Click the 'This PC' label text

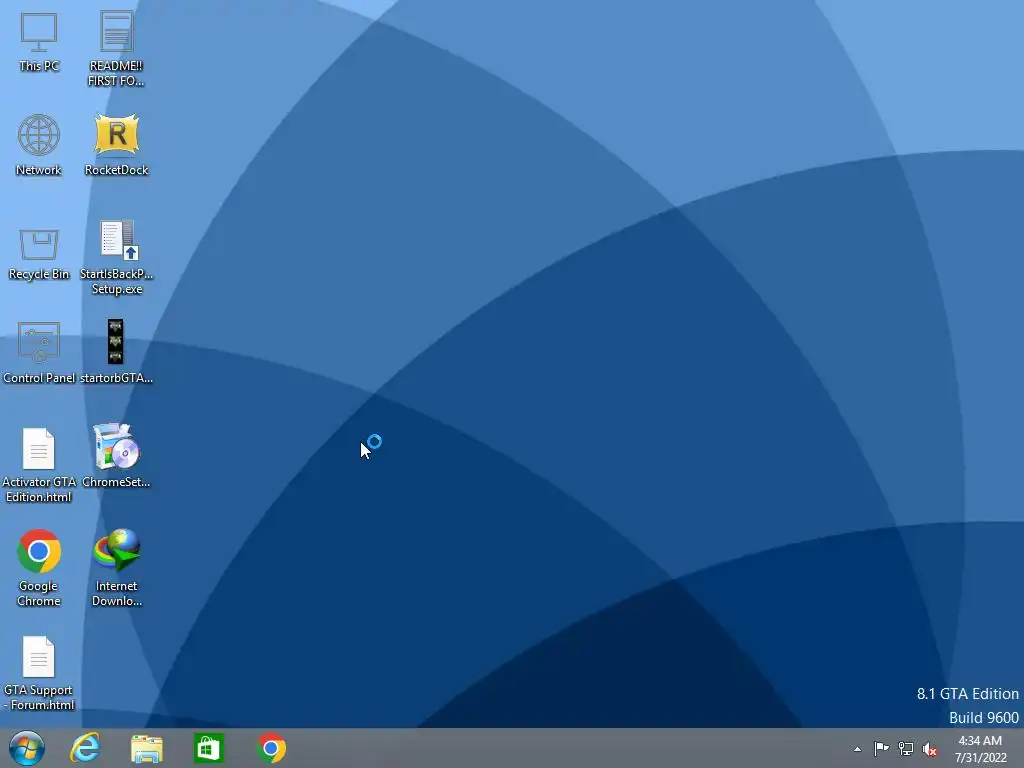pos(39,66)
